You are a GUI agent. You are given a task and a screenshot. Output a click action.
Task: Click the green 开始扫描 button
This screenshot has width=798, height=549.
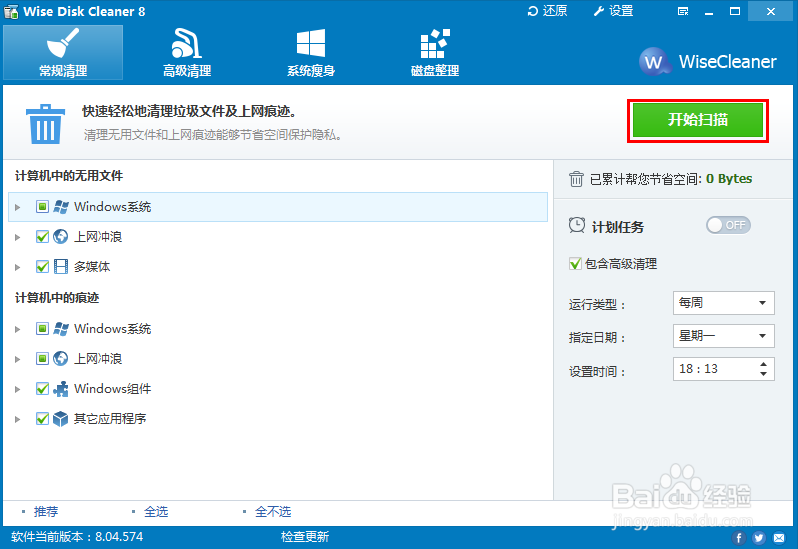(x=698, y=120)
